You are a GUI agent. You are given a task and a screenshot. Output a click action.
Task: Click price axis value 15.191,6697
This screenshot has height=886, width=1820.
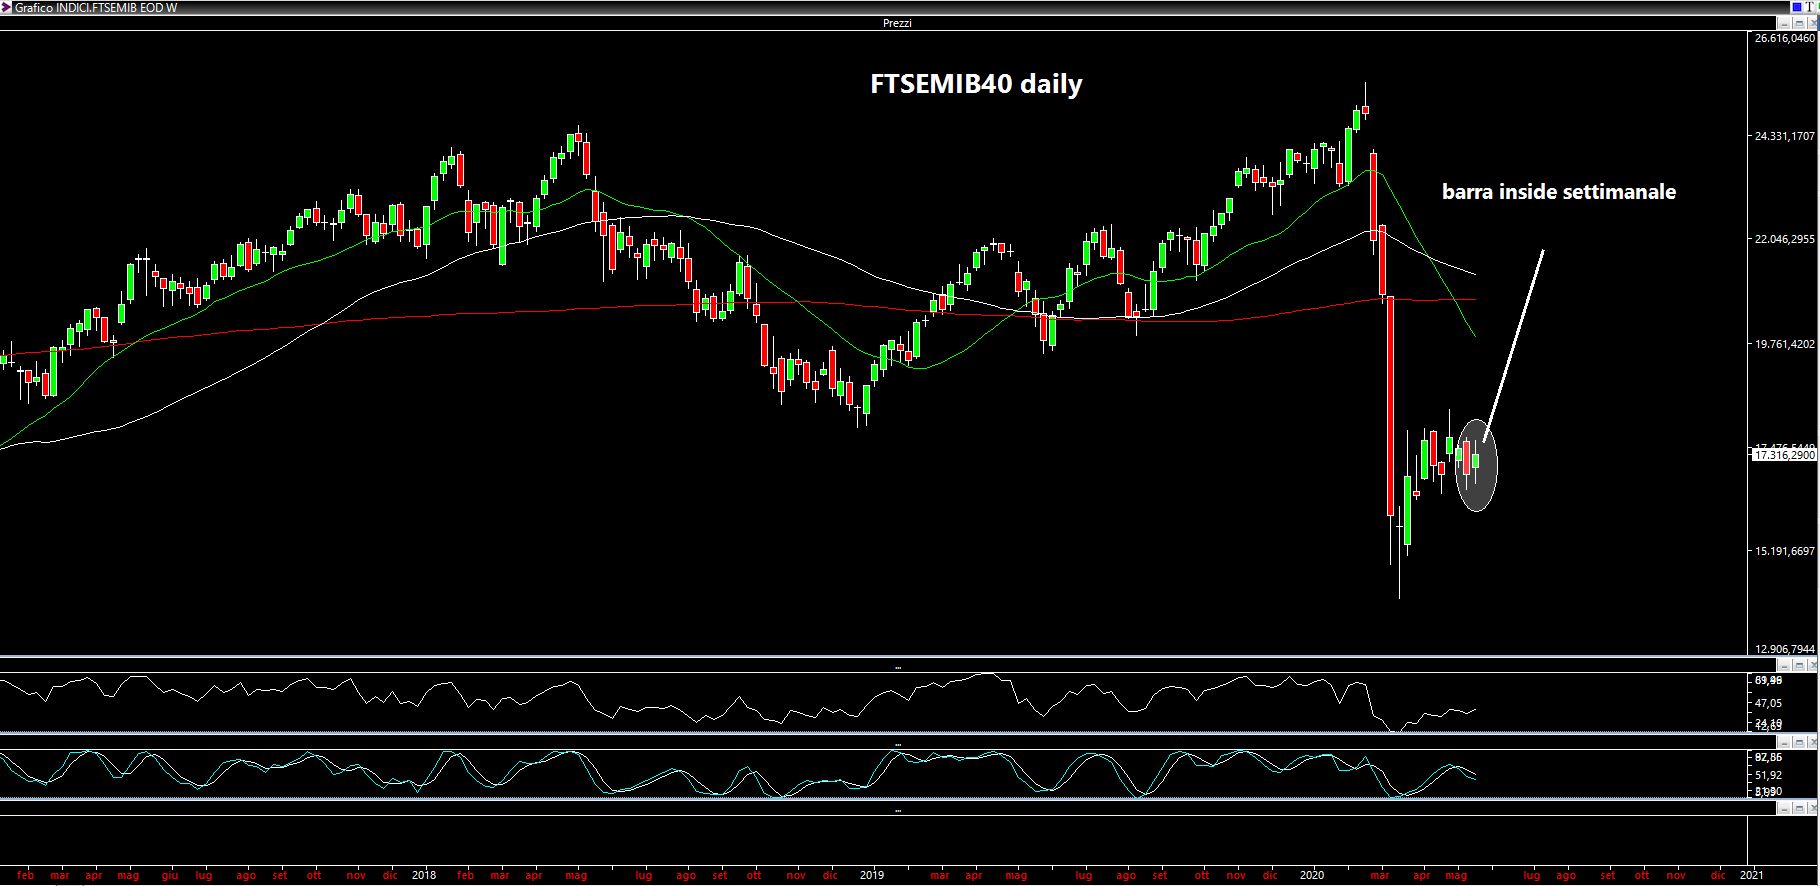(x=1785, y=551)
